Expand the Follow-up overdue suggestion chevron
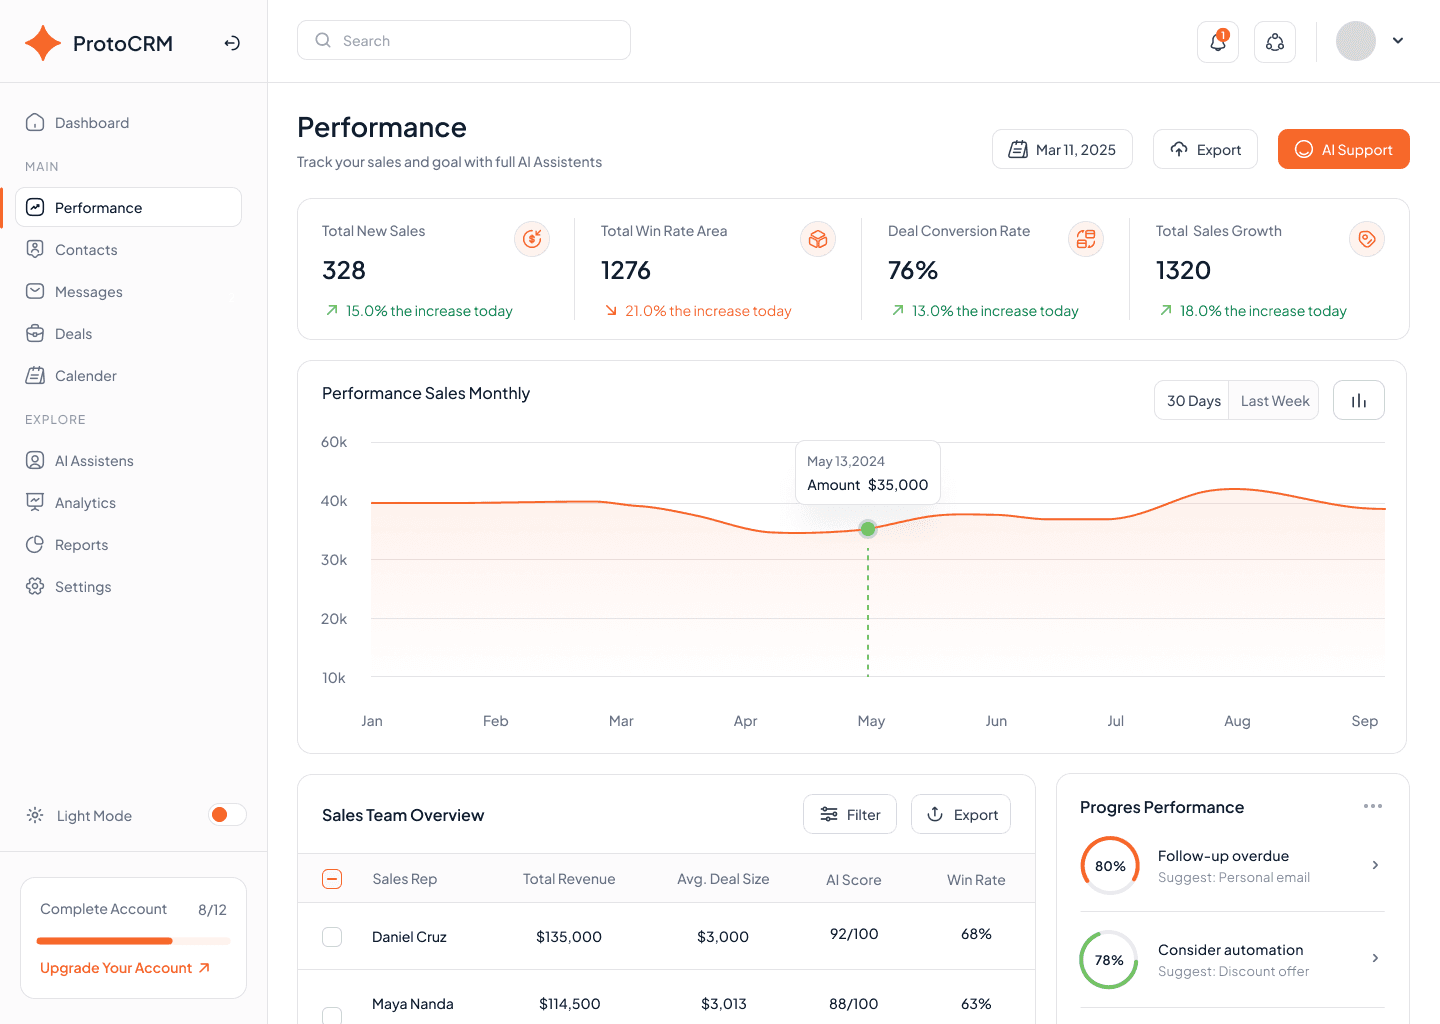Image resolution: width=1440 pixels, height=1024 pixels. pos(1377,865)
